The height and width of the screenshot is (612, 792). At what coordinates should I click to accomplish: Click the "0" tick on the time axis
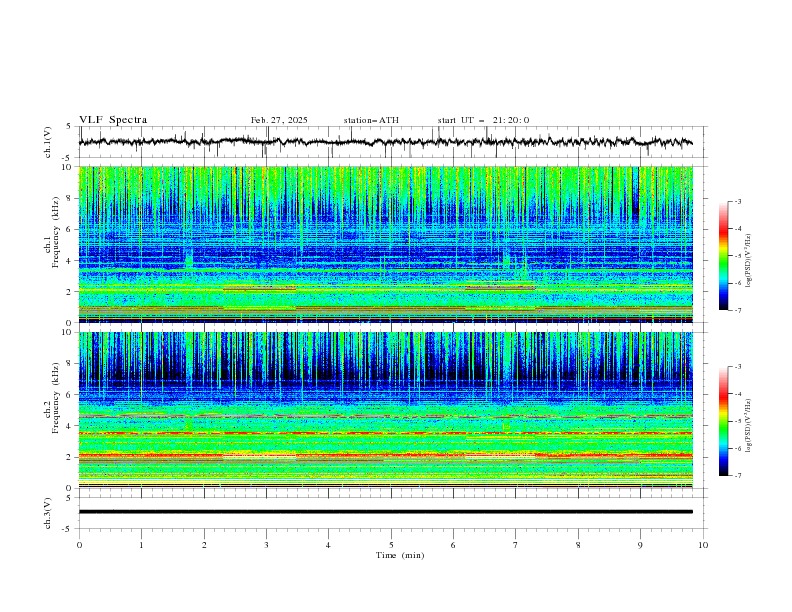pyautogui.click(x=79, y=545)
